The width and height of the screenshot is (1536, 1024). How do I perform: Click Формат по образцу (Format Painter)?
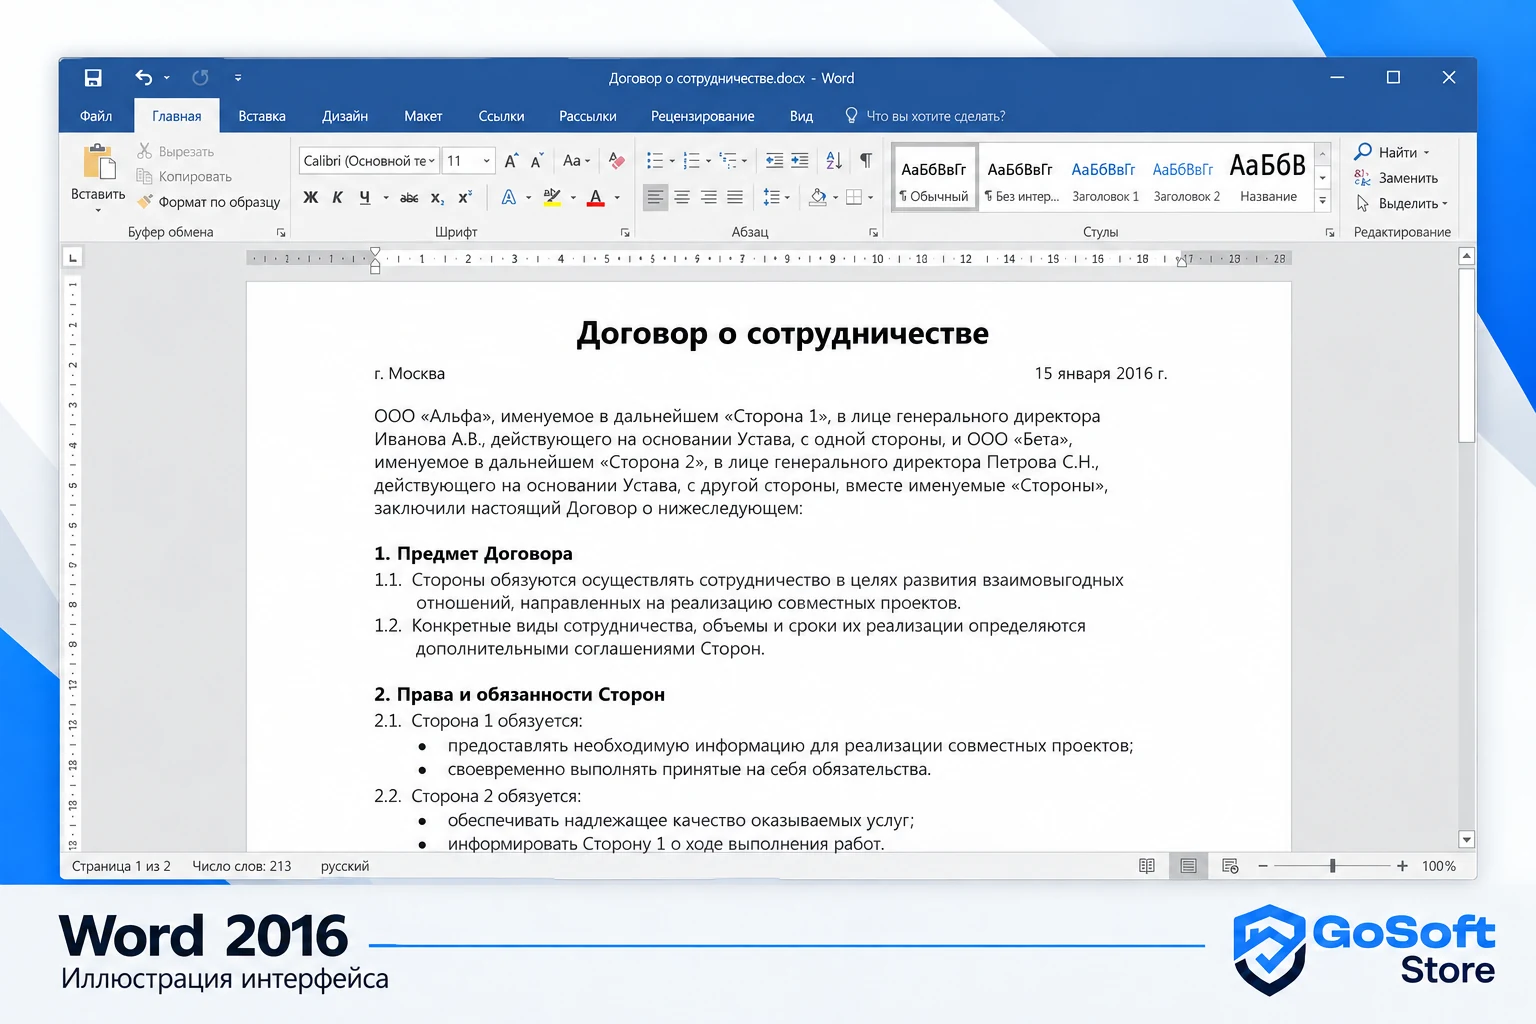click(209, 202)
